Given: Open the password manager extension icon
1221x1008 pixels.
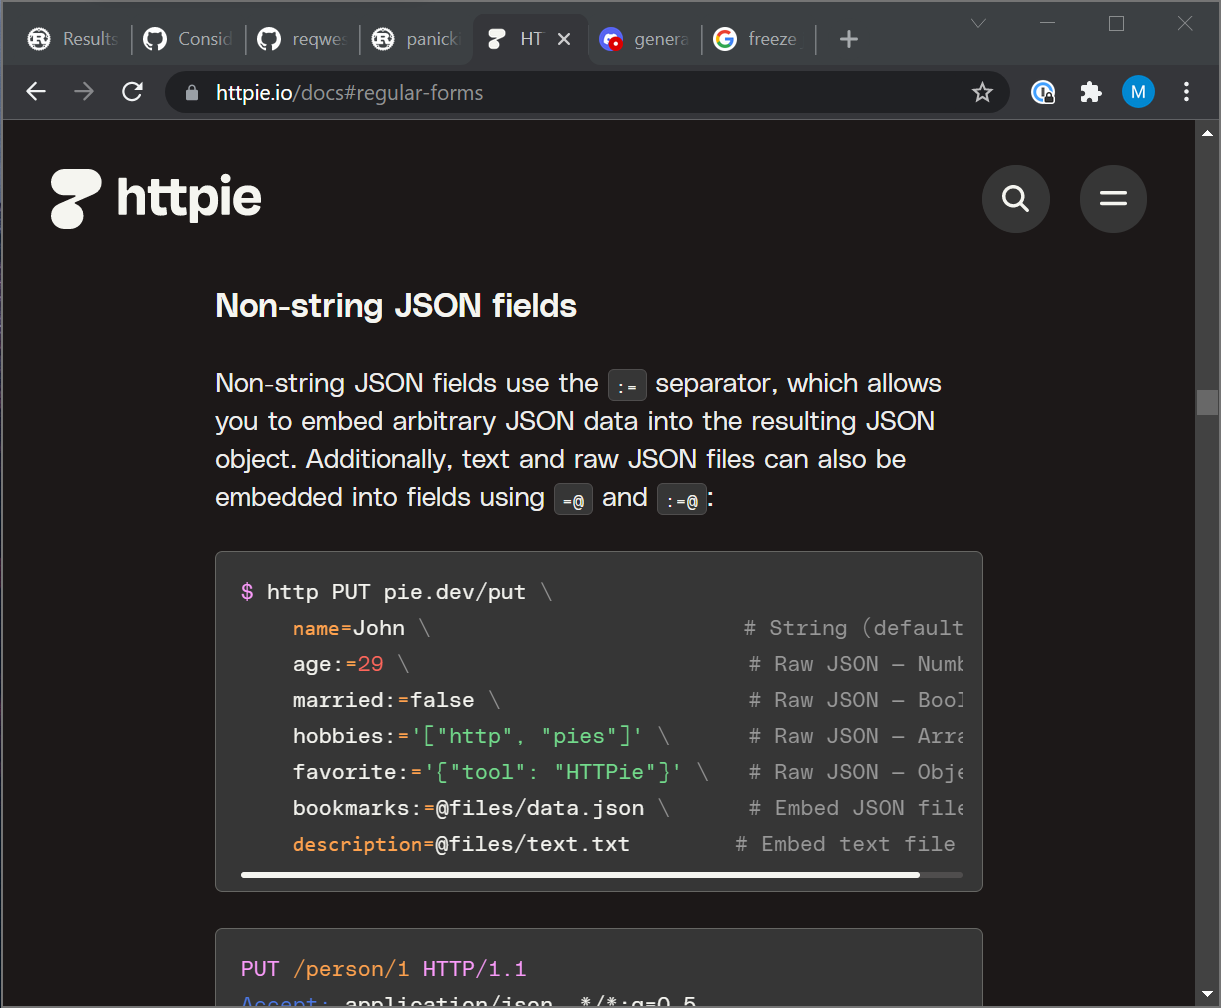Looking at the screenshot, I should click(1043, 93).
